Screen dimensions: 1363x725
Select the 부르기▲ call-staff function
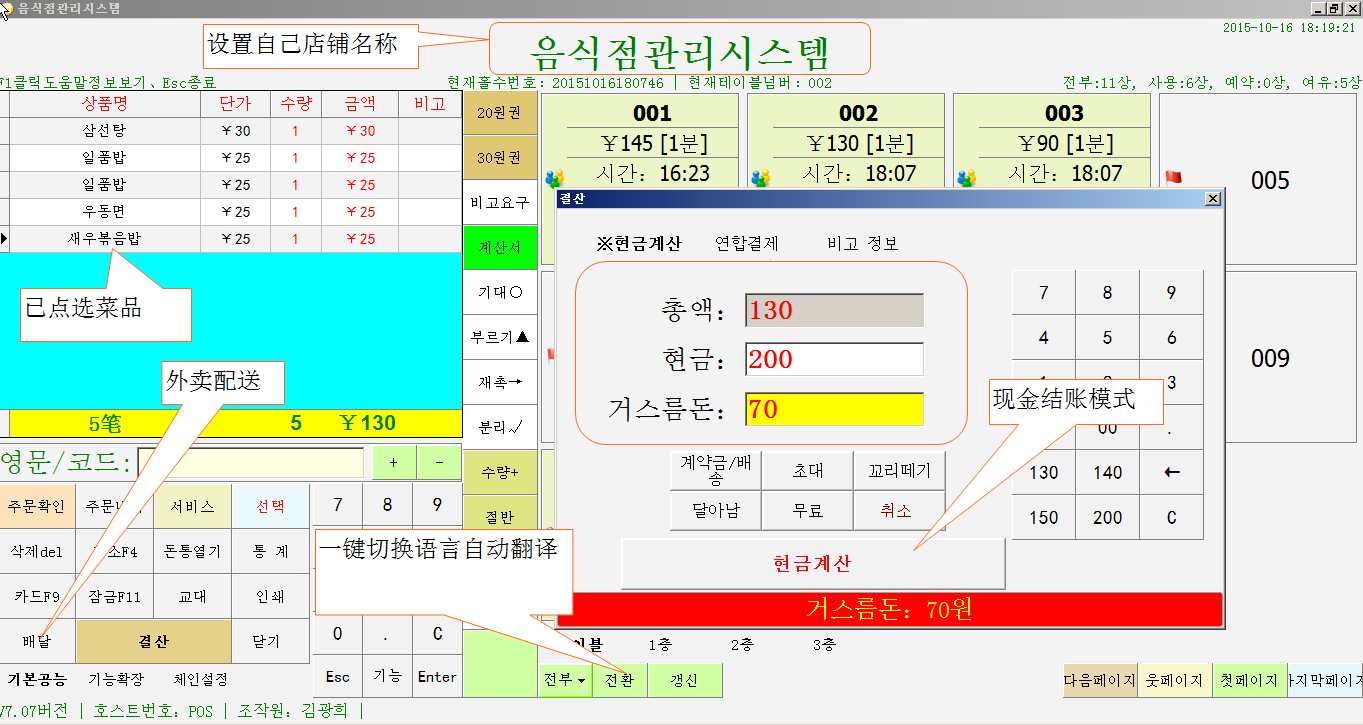[498, 337]
